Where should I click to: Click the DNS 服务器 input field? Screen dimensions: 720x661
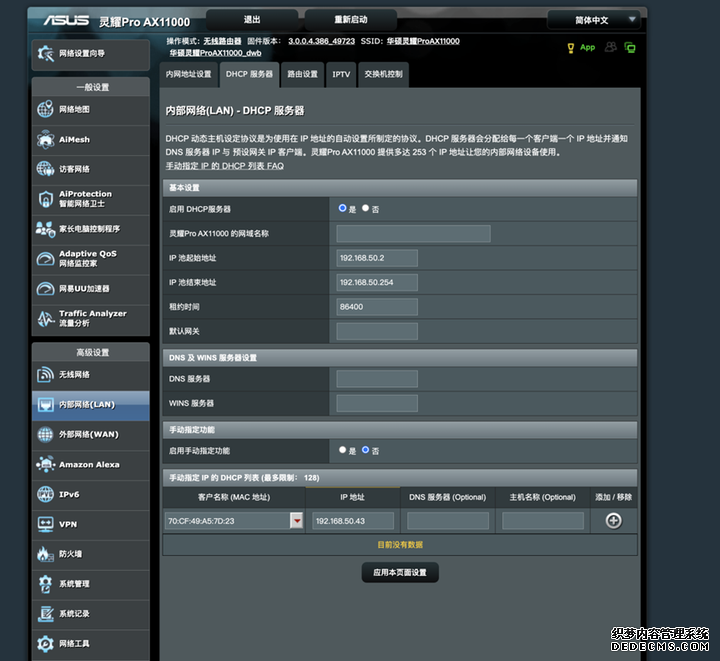377,379
